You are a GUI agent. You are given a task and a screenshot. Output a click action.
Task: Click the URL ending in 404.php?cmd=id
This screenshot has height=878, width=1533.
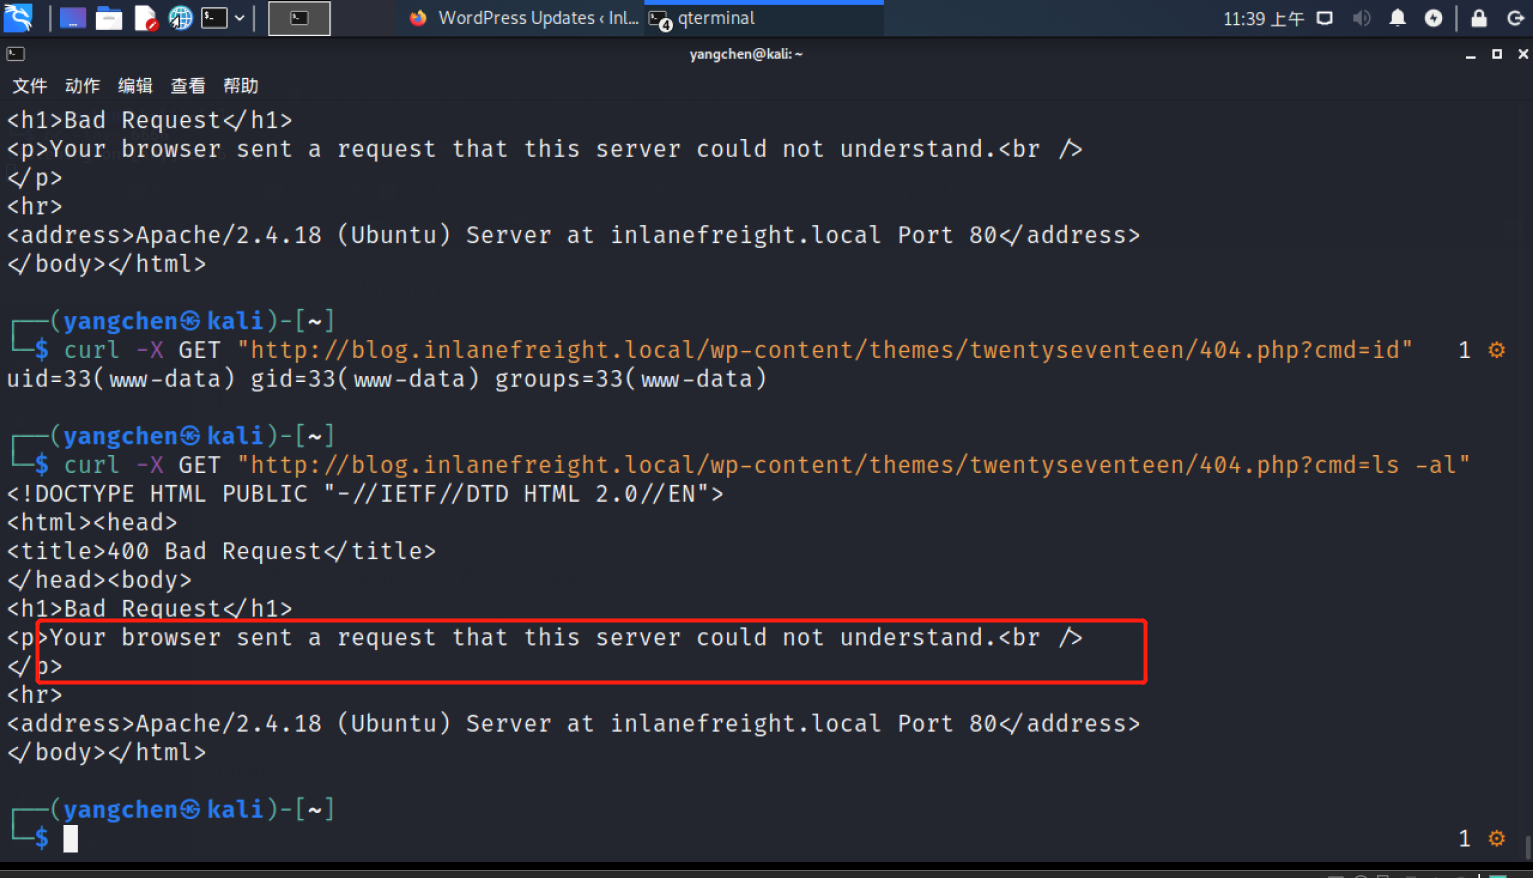tap(825, 350)
